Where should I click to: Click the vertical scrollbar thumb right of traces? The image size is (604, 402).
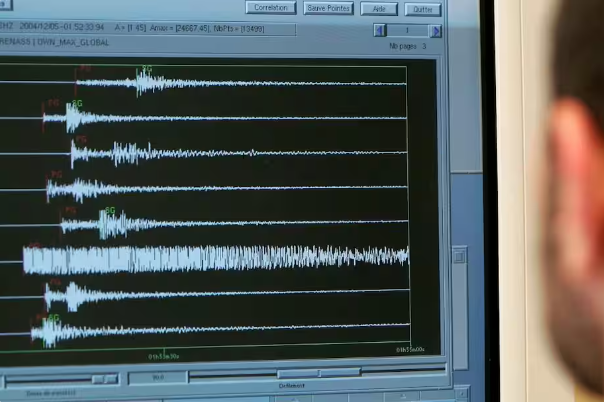coord(460,256)
